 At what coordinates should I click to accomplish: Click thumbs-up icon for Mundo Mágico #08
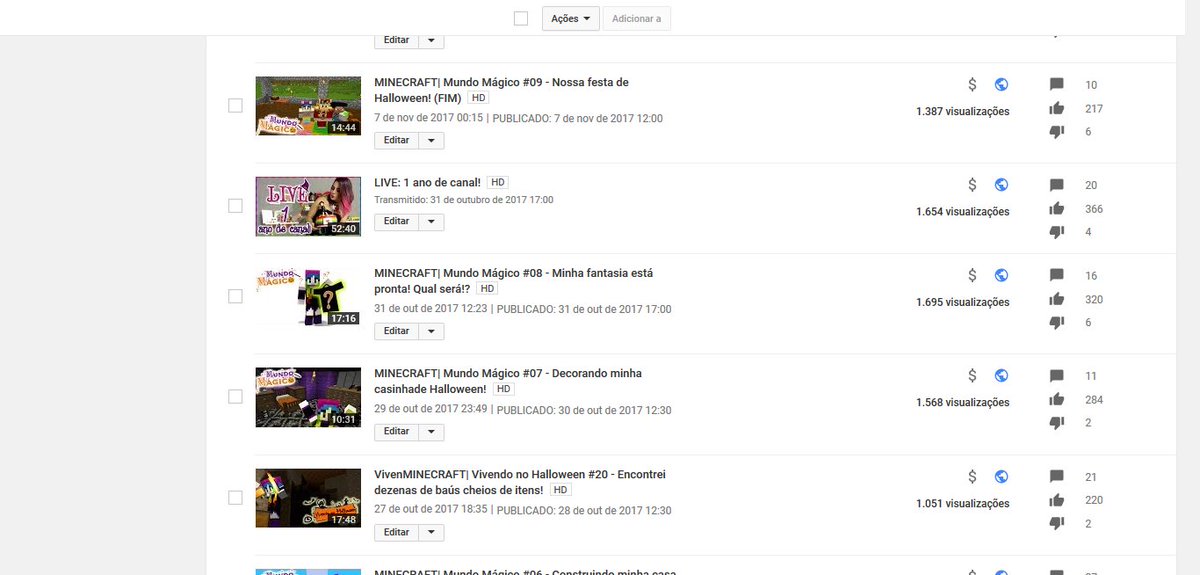point(1056,299)
